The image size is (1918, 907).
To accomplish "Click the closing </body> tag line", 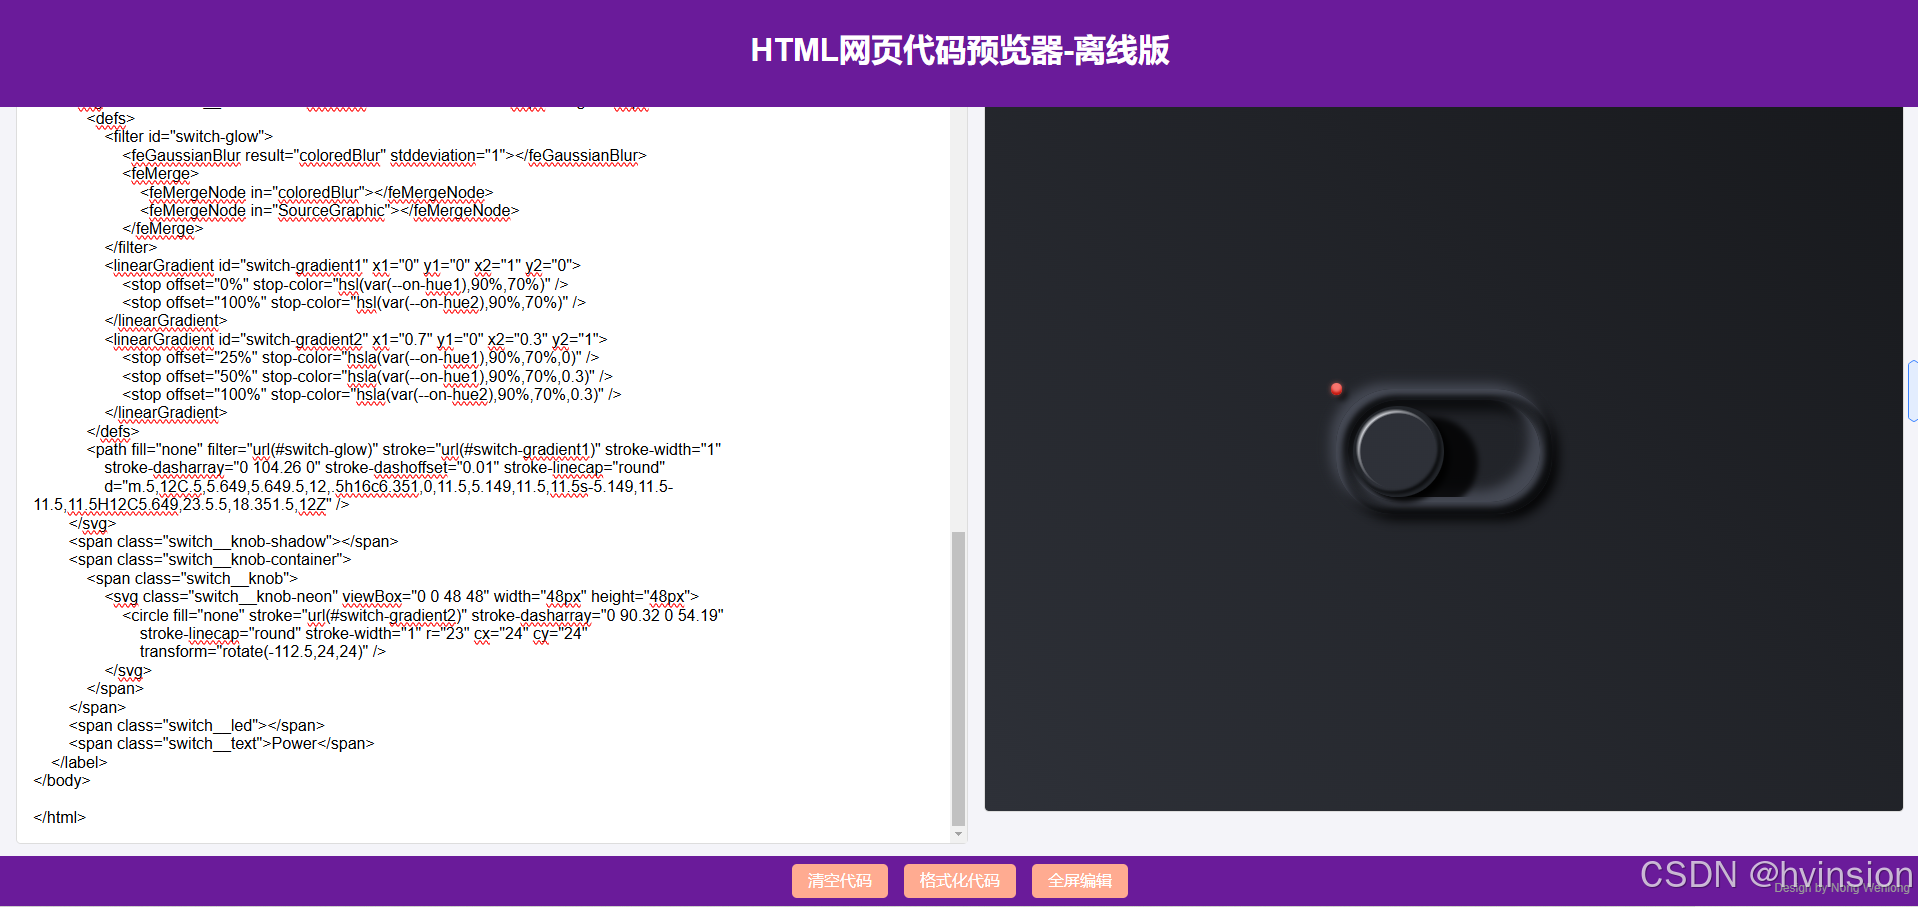I will (x=62, y=781).
